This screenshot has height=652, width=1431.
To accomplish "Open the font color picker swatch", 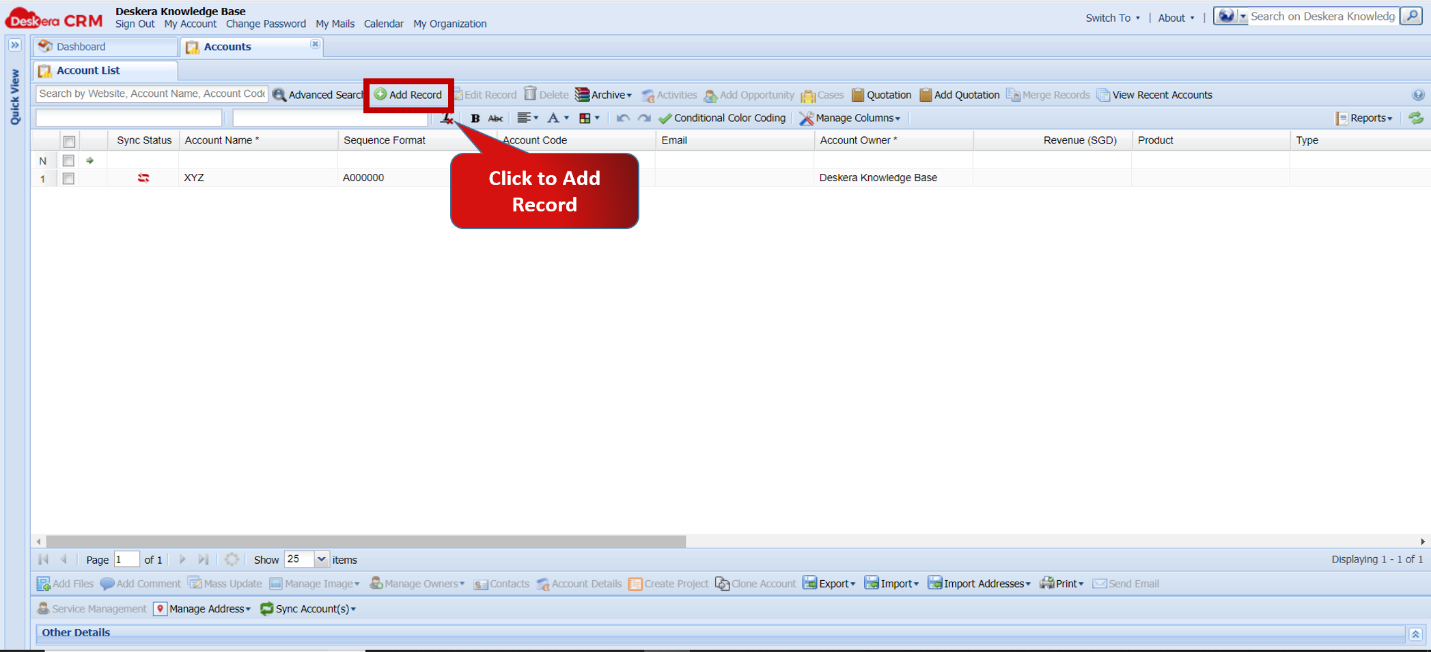I will click(x=556, y=117).
